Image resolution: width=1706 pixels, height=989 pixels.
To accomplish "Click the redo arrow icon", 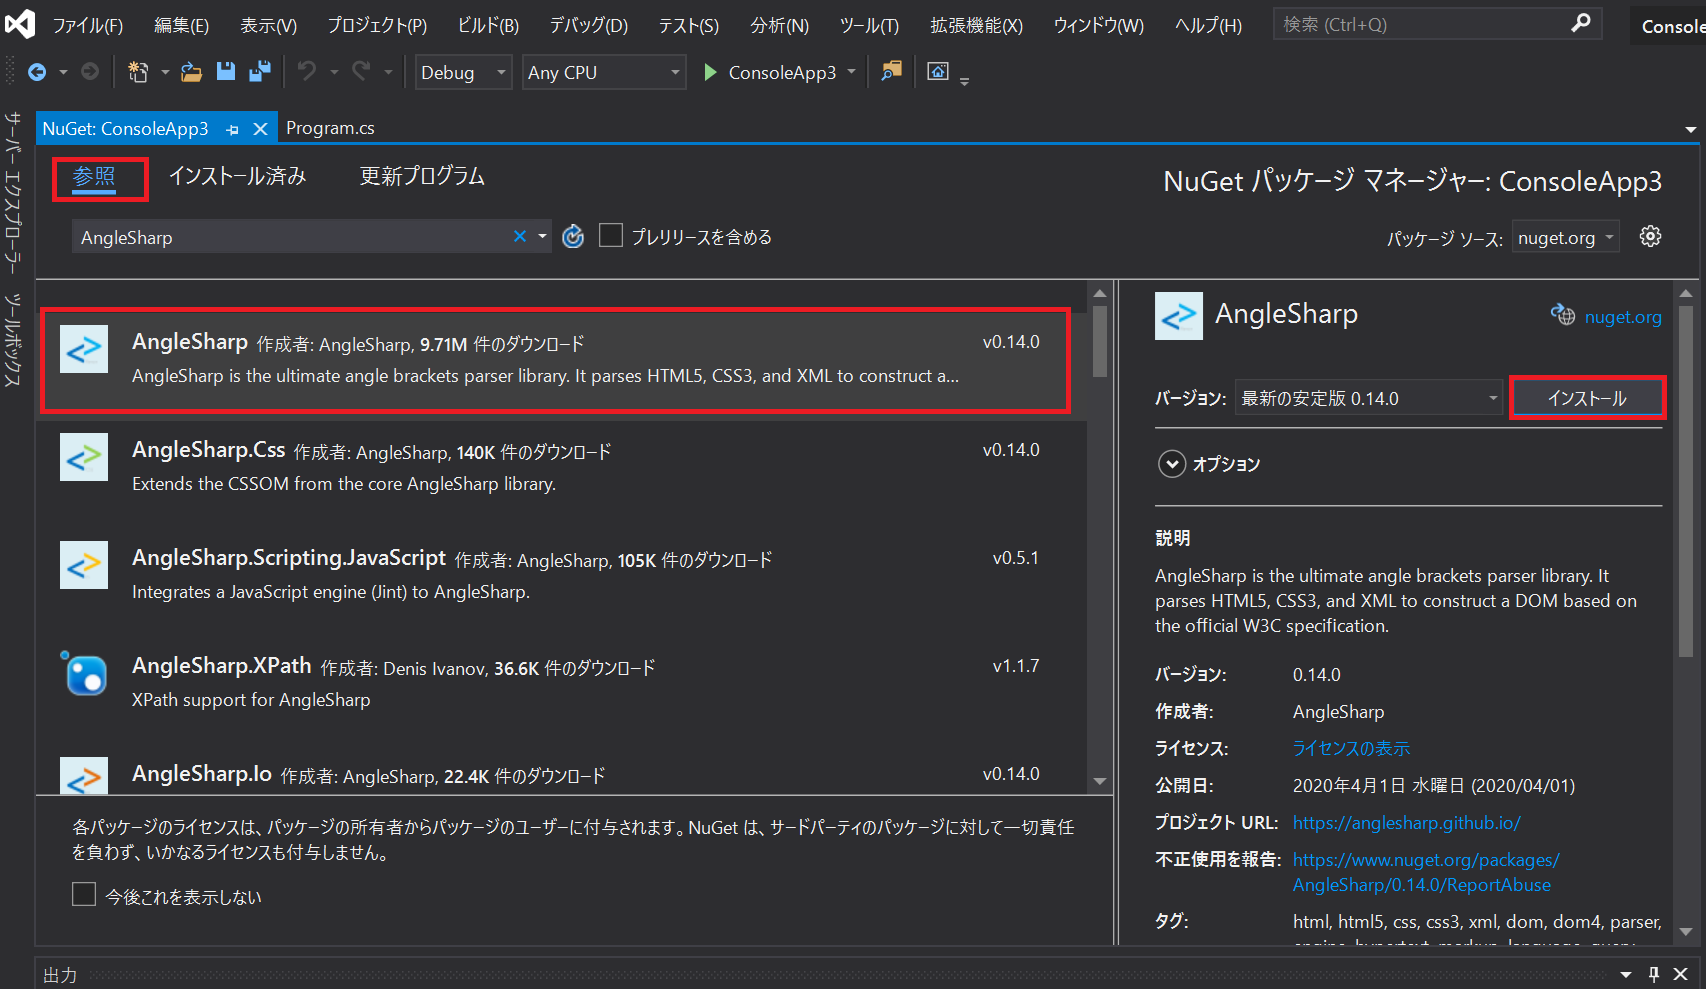I will pyautogui.click(x=361, y=71).
